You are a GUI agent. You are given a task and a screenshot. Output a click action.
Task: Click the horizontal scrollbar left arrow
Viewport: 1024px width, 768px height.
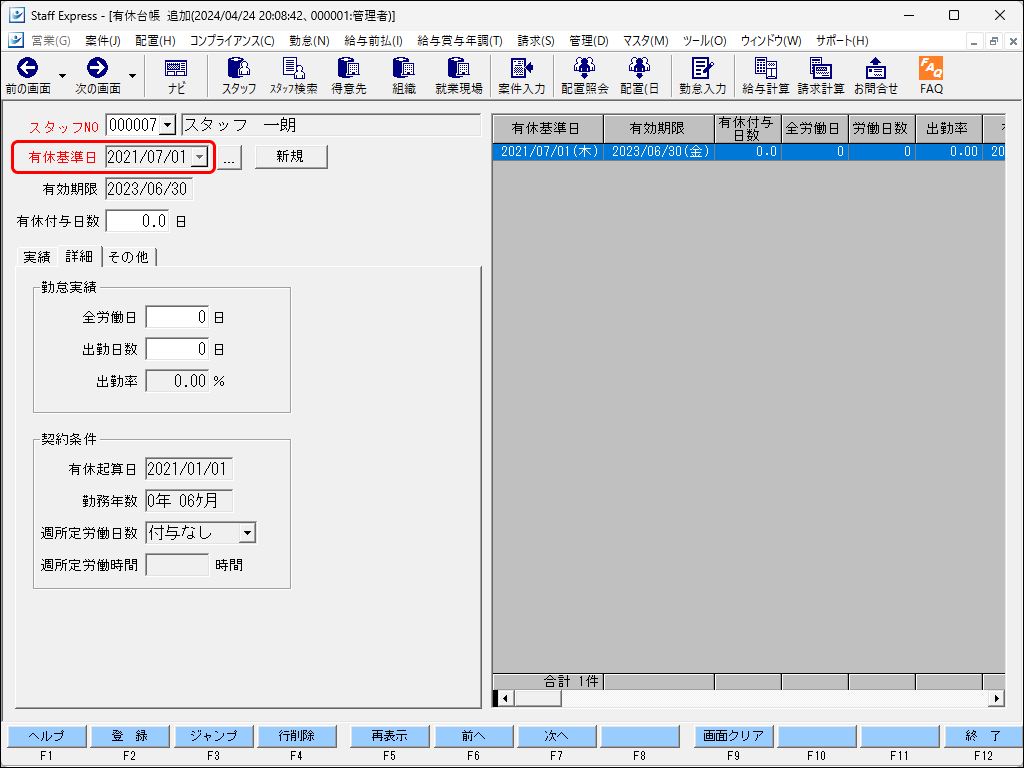coord(505,698)
